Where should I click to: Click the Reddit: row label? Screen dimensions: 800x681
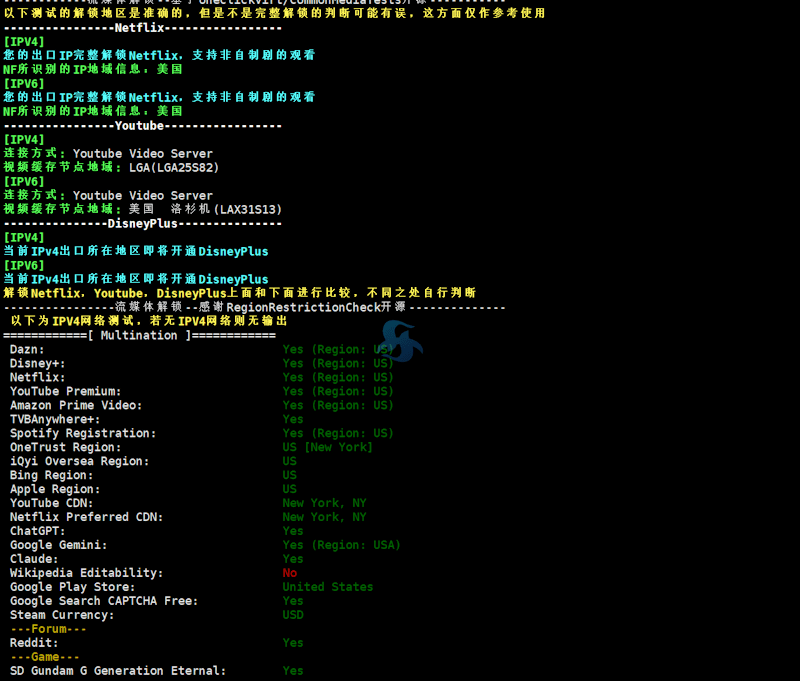34,643
